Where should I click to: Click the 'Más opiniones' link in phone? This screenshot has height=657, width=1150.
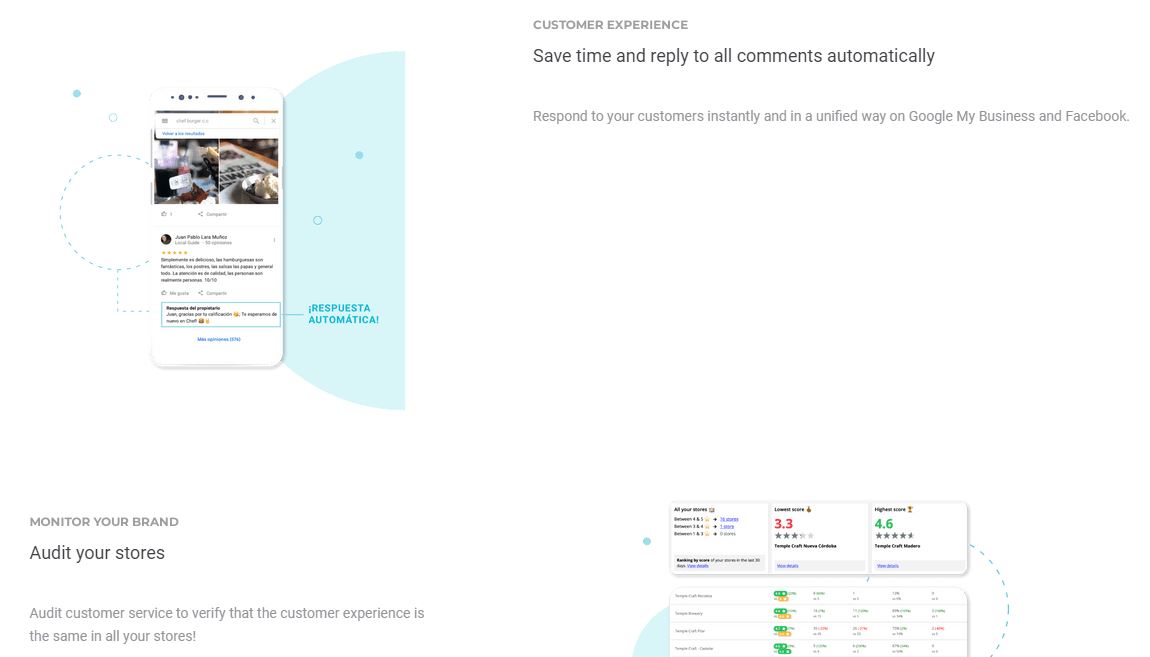219,339
